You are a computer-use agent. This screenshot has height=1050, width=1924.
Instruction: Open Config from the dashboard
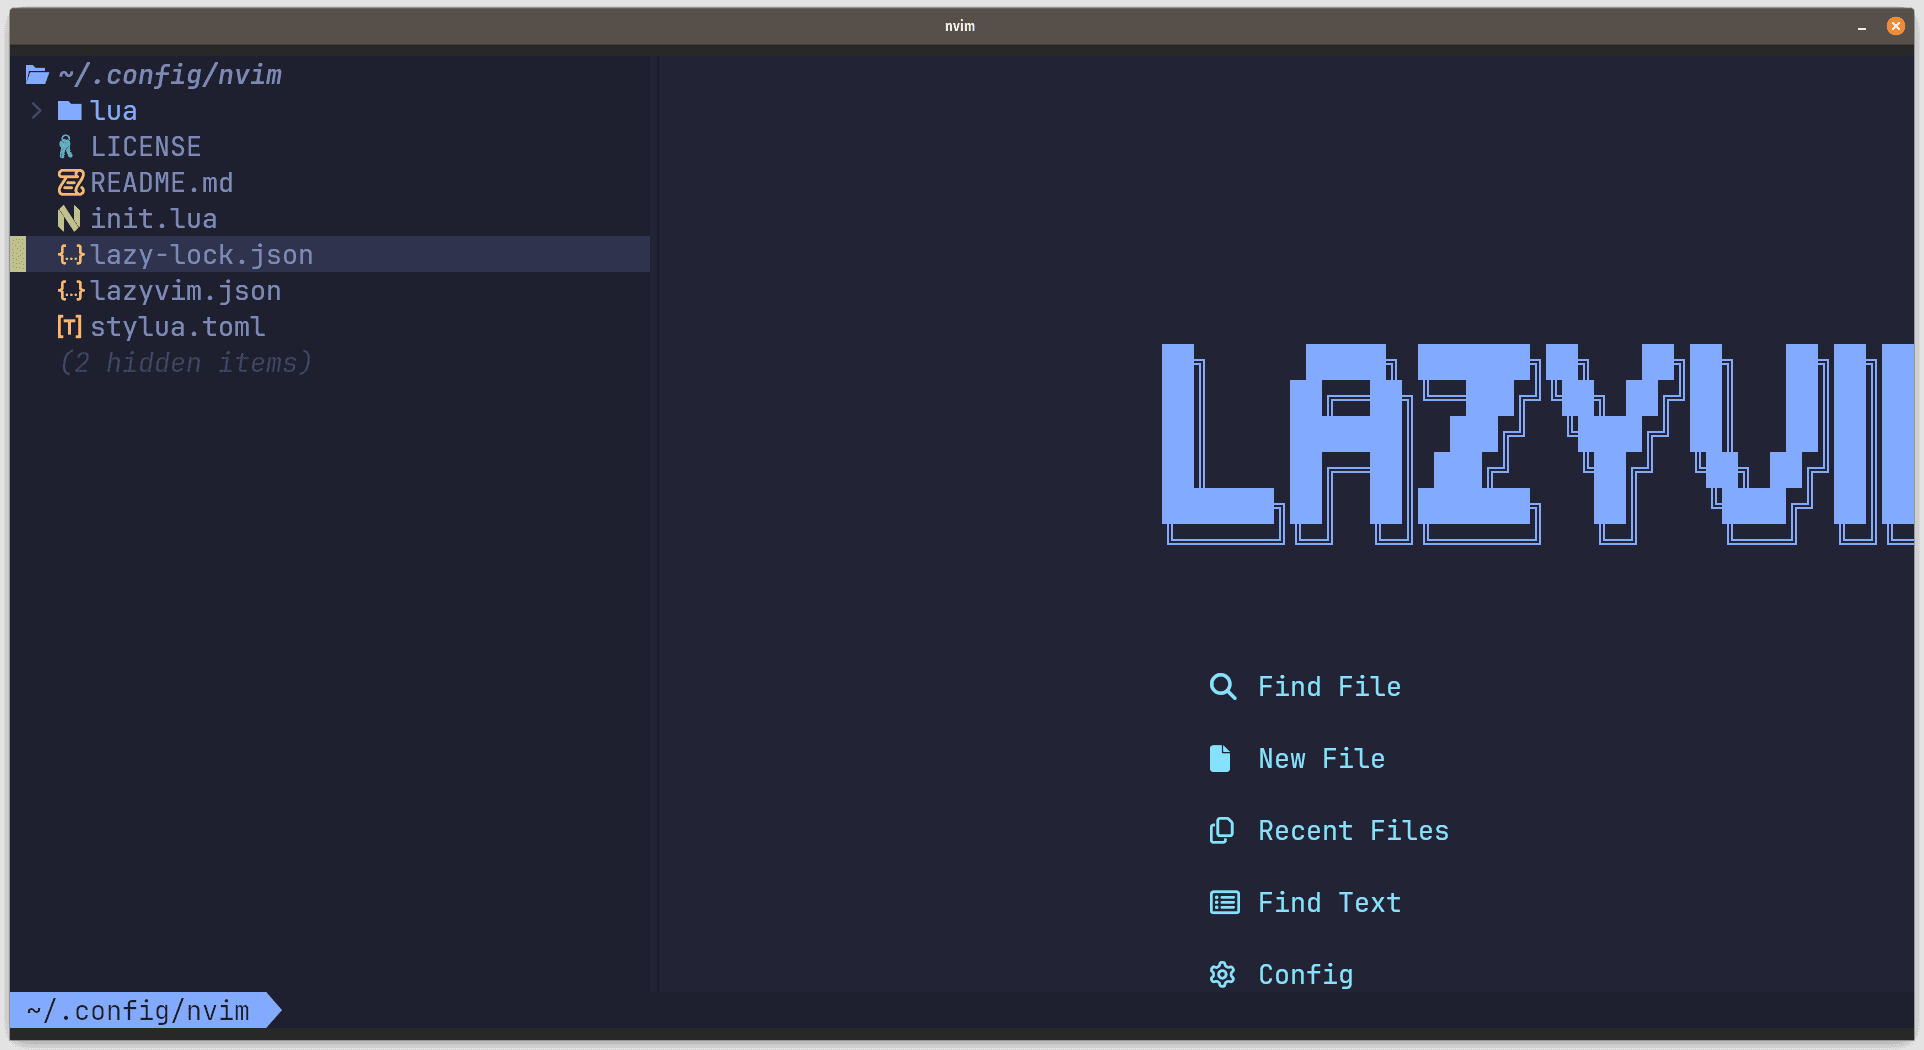(1305, 974)
